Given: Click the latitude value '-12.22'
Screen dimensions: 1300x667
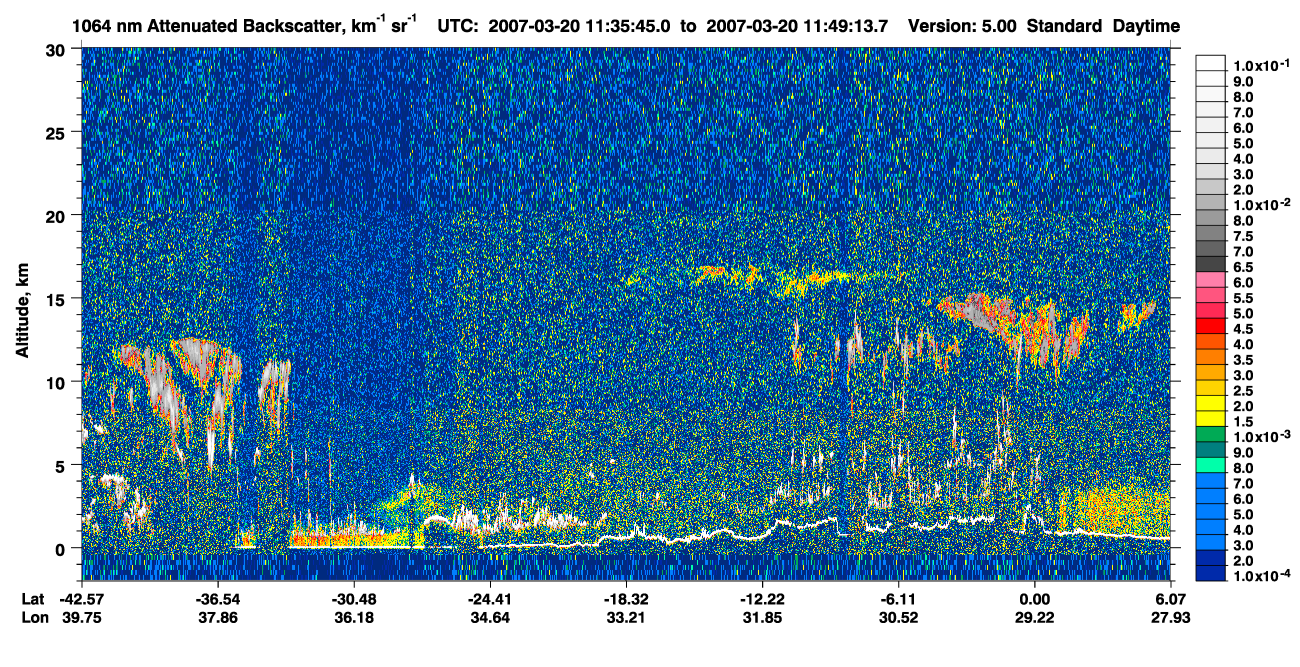Looking at the screenshot, I should [x=762, y=598].
